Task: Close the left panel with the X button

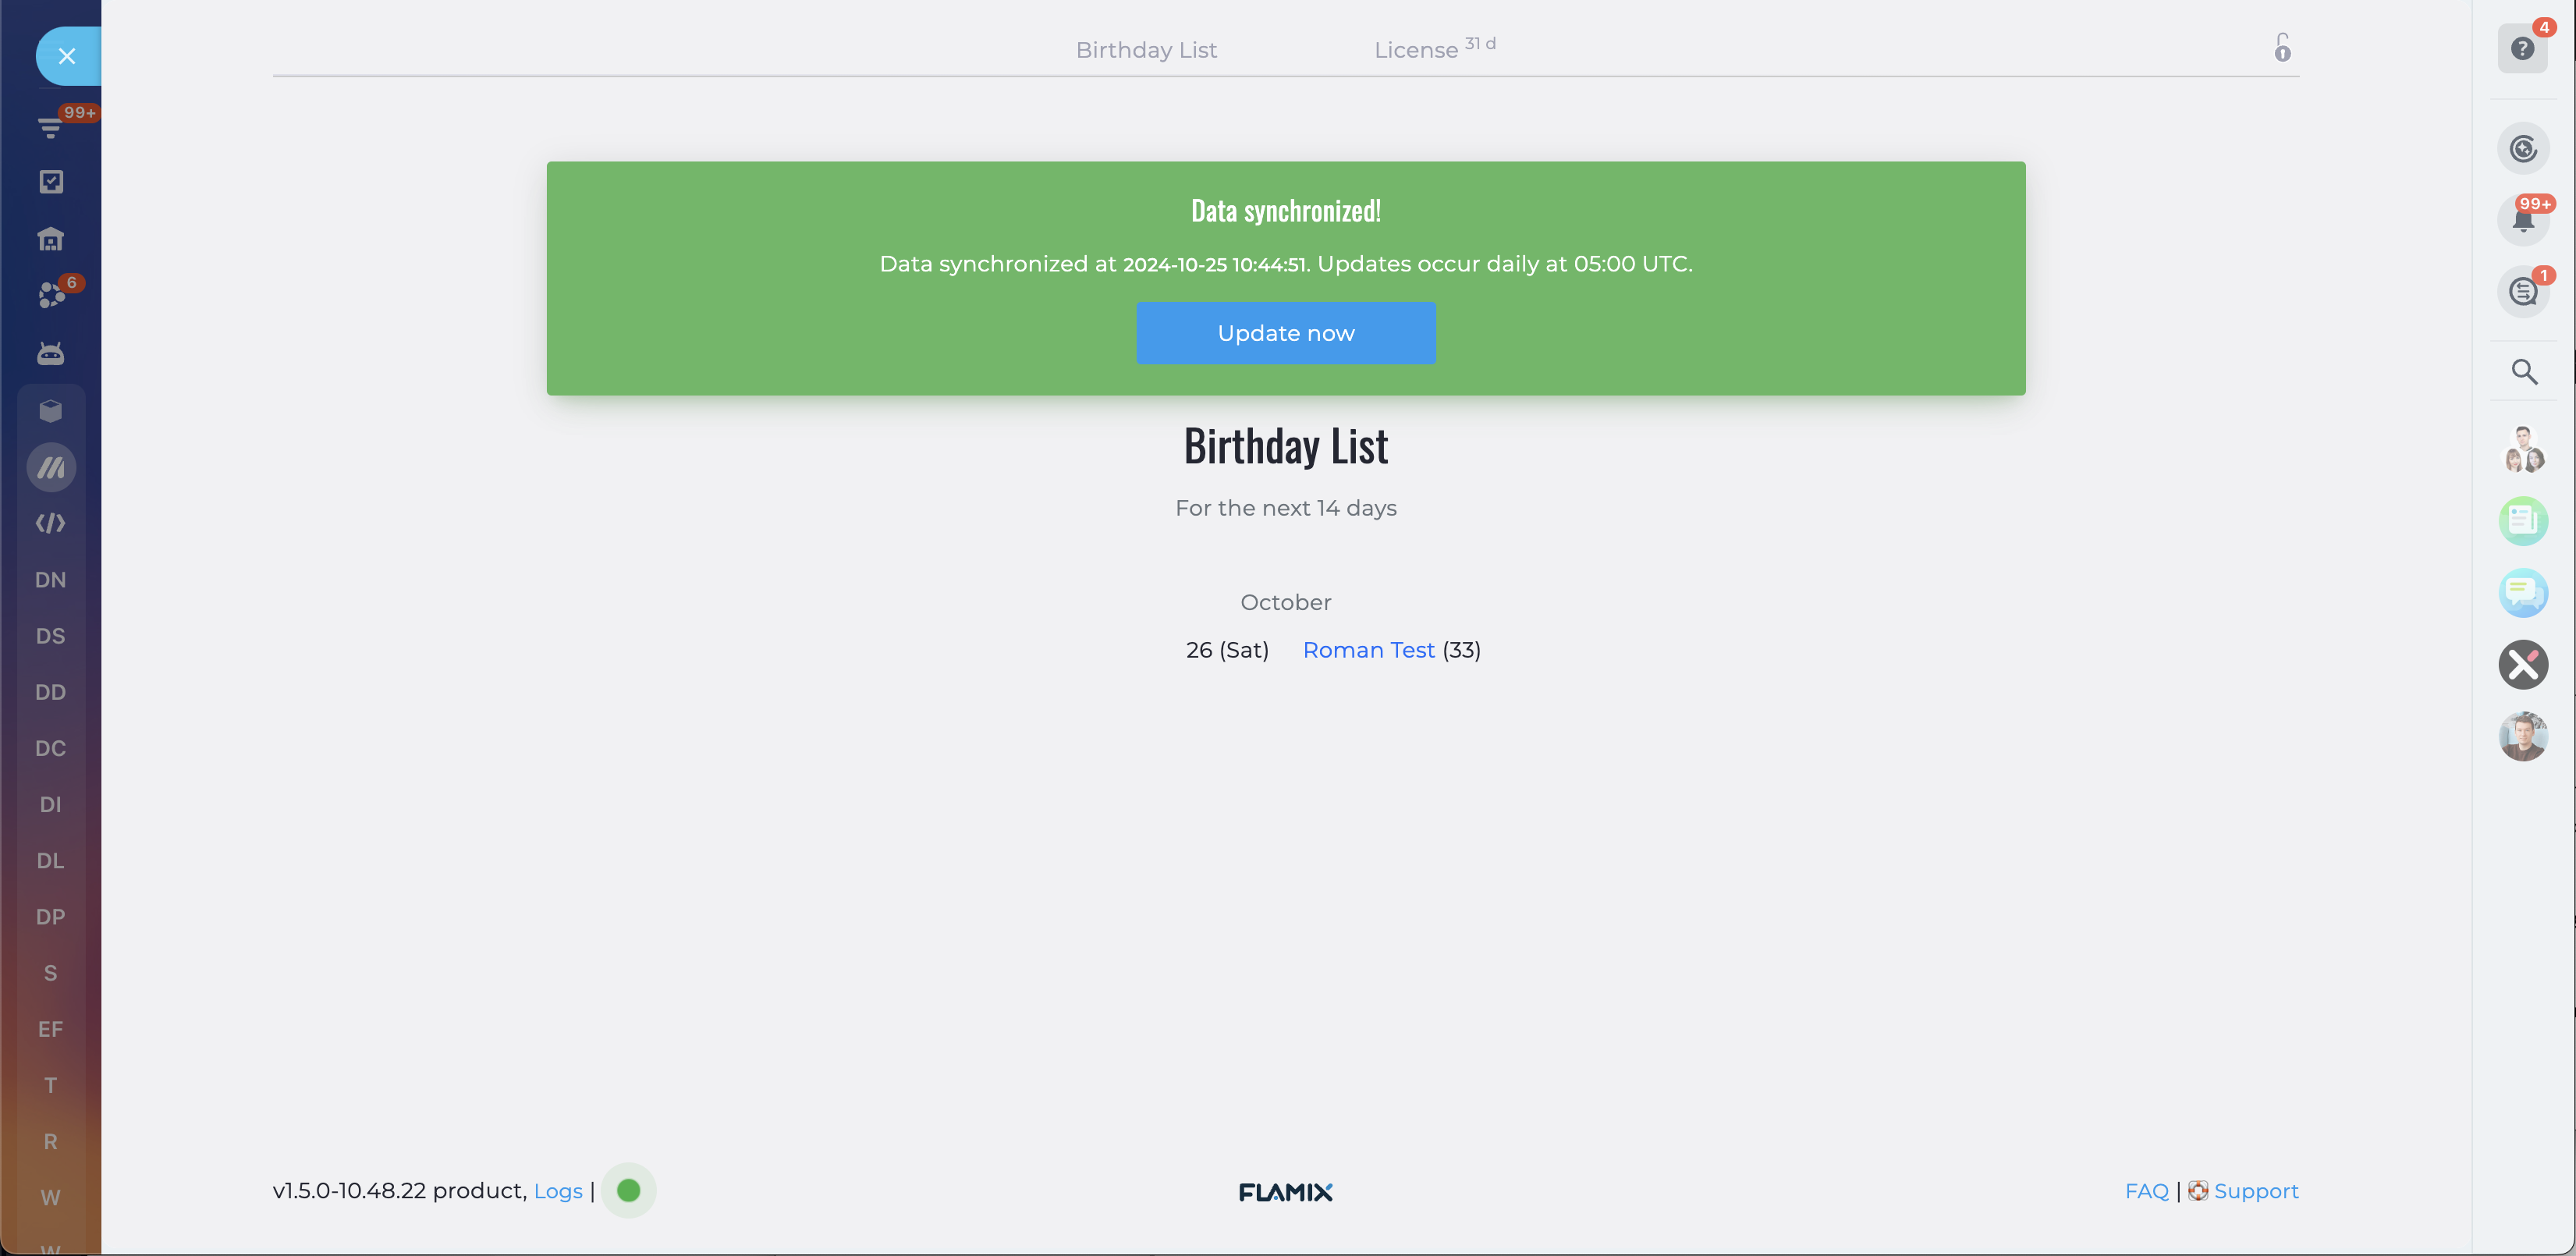Action: (67, 56)
